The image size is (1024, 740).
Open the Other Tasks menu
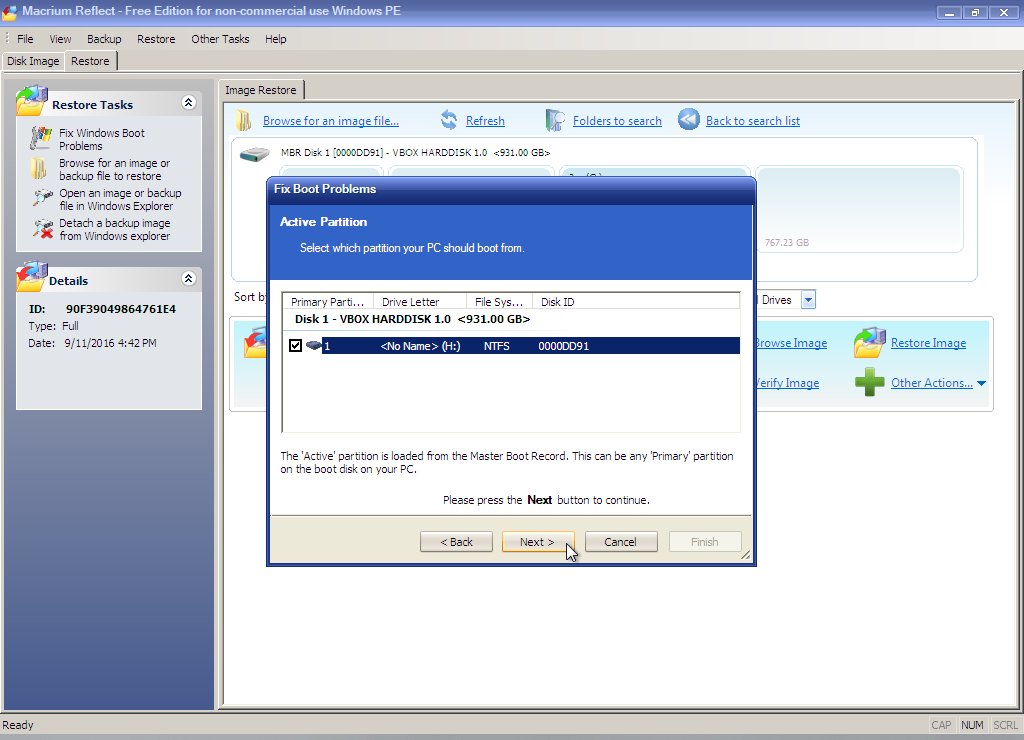click(x=220, y=39)
